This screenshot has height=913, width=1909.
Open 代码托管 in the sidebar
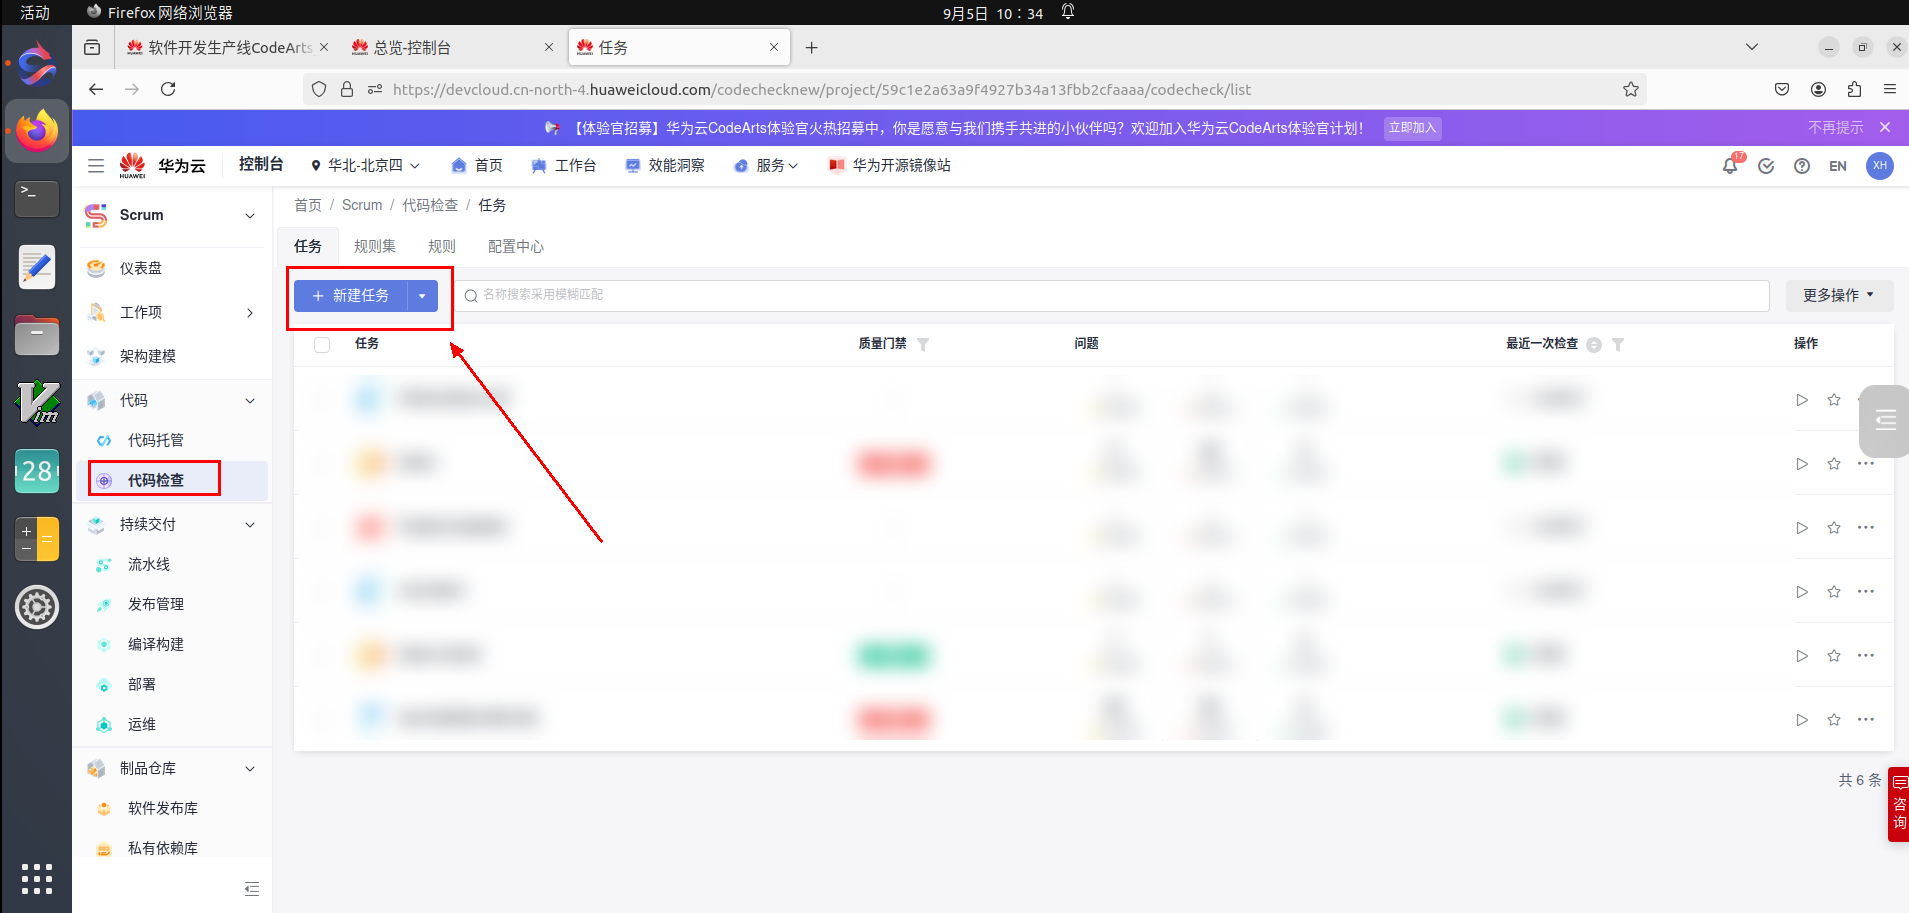pos(156,440)
